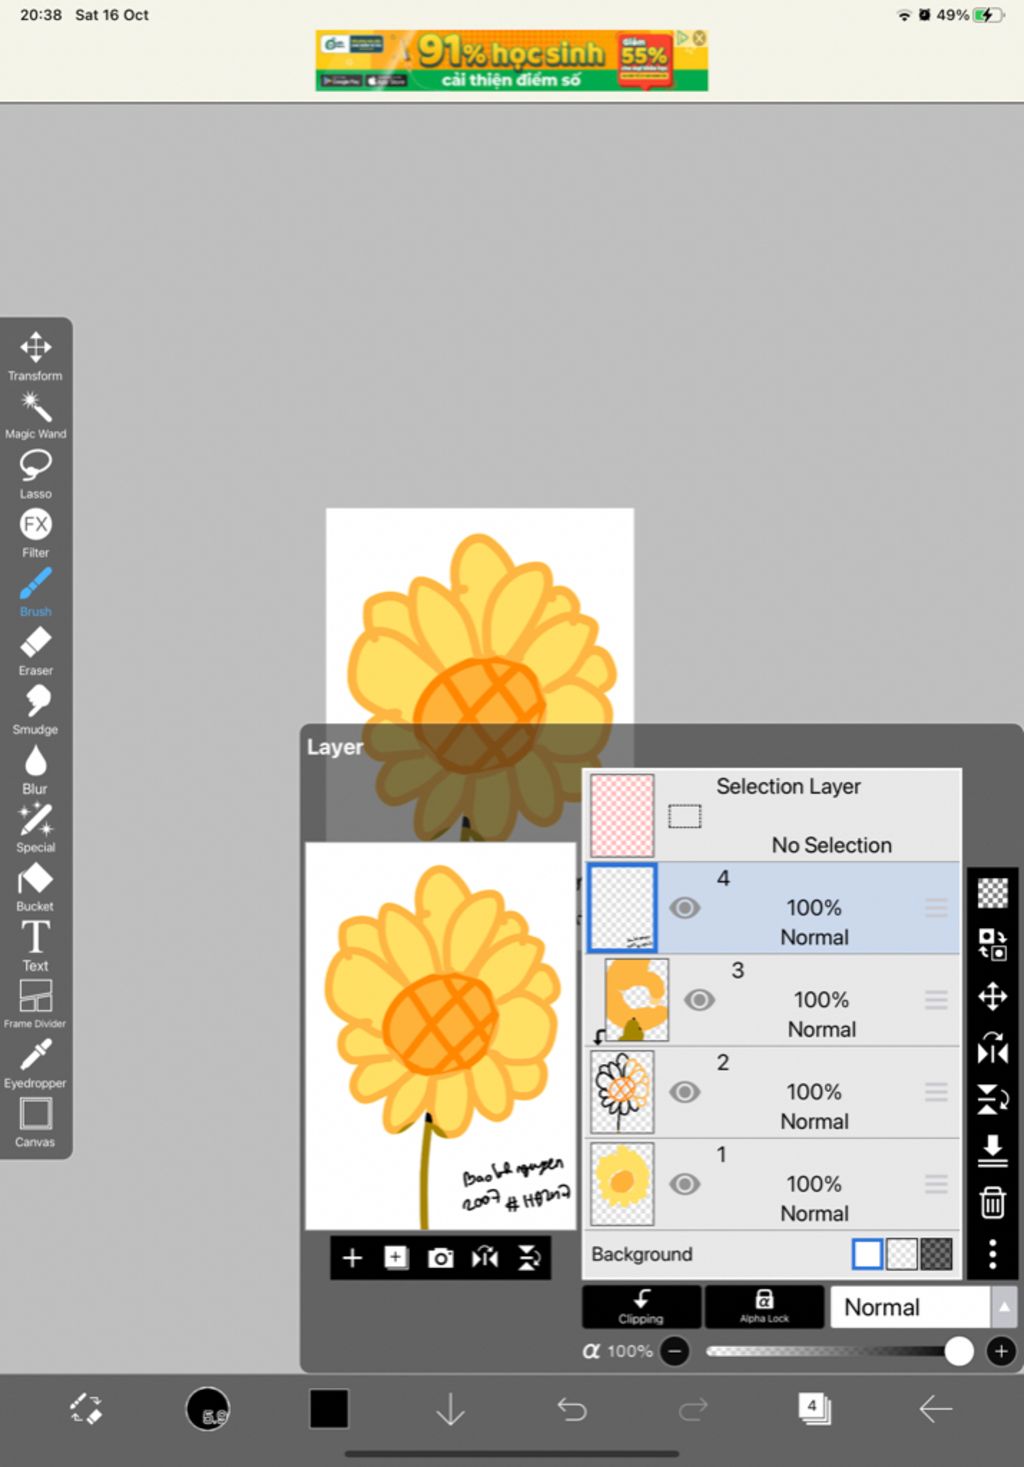The width and height of the screenshot is (1024, 1467).
Task: Select layer 4 thumbnail
Action: [622, 908]
